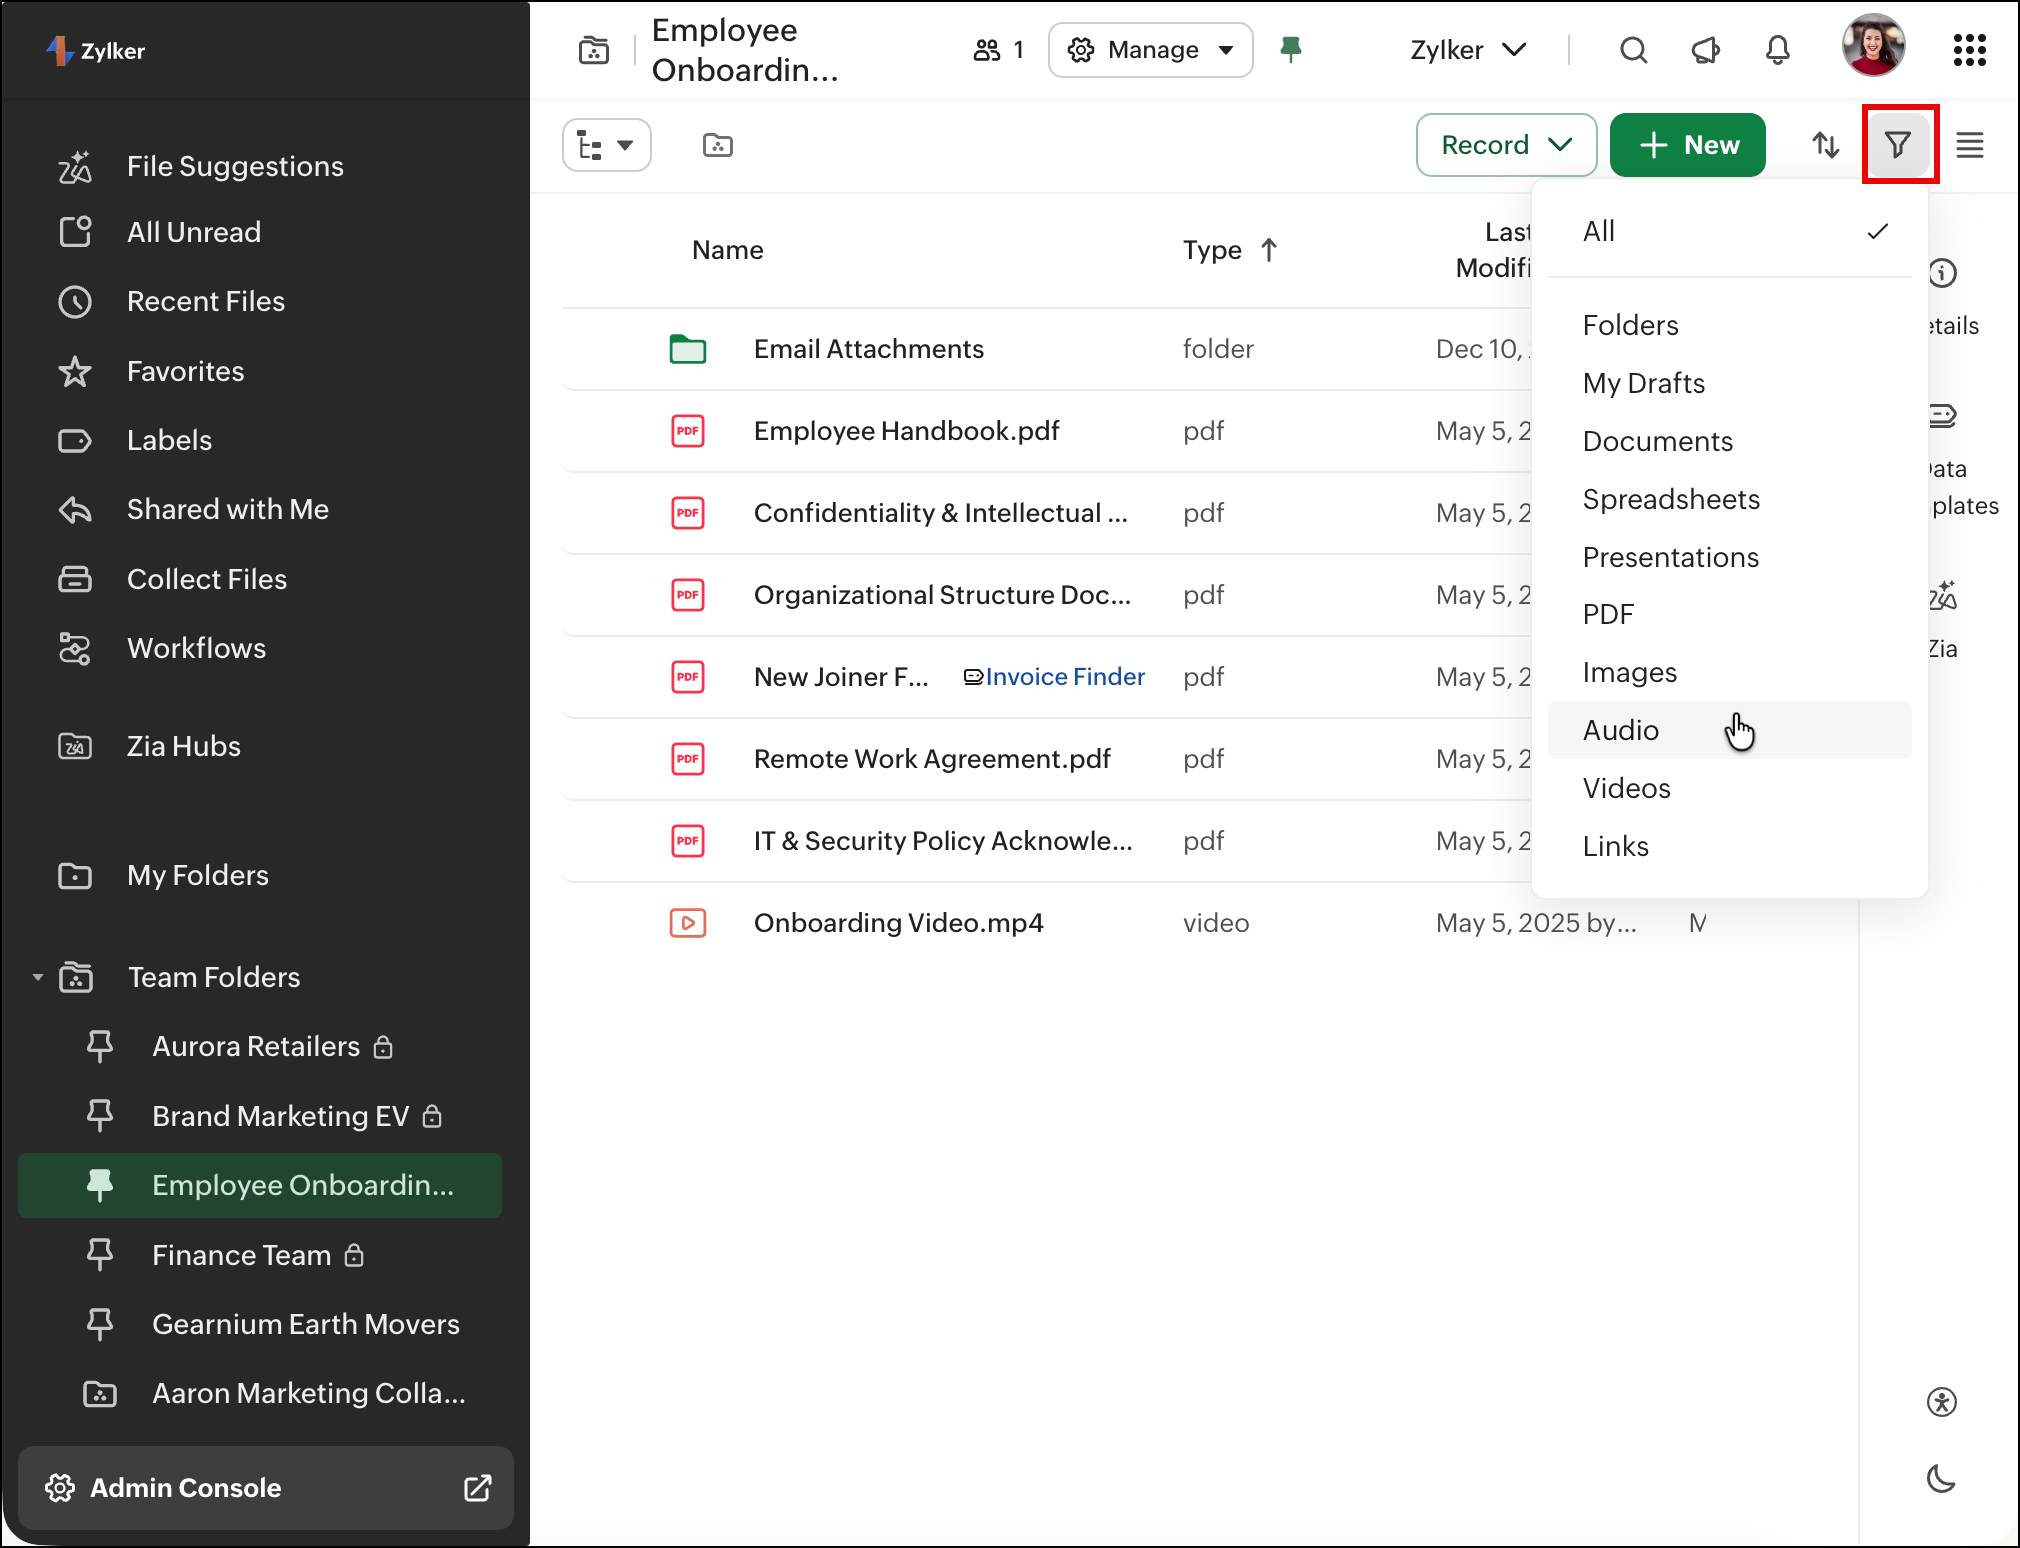Screen dimensions: 2020x1548
Task: Select Audio in the filter menu
Action: 1620,730
